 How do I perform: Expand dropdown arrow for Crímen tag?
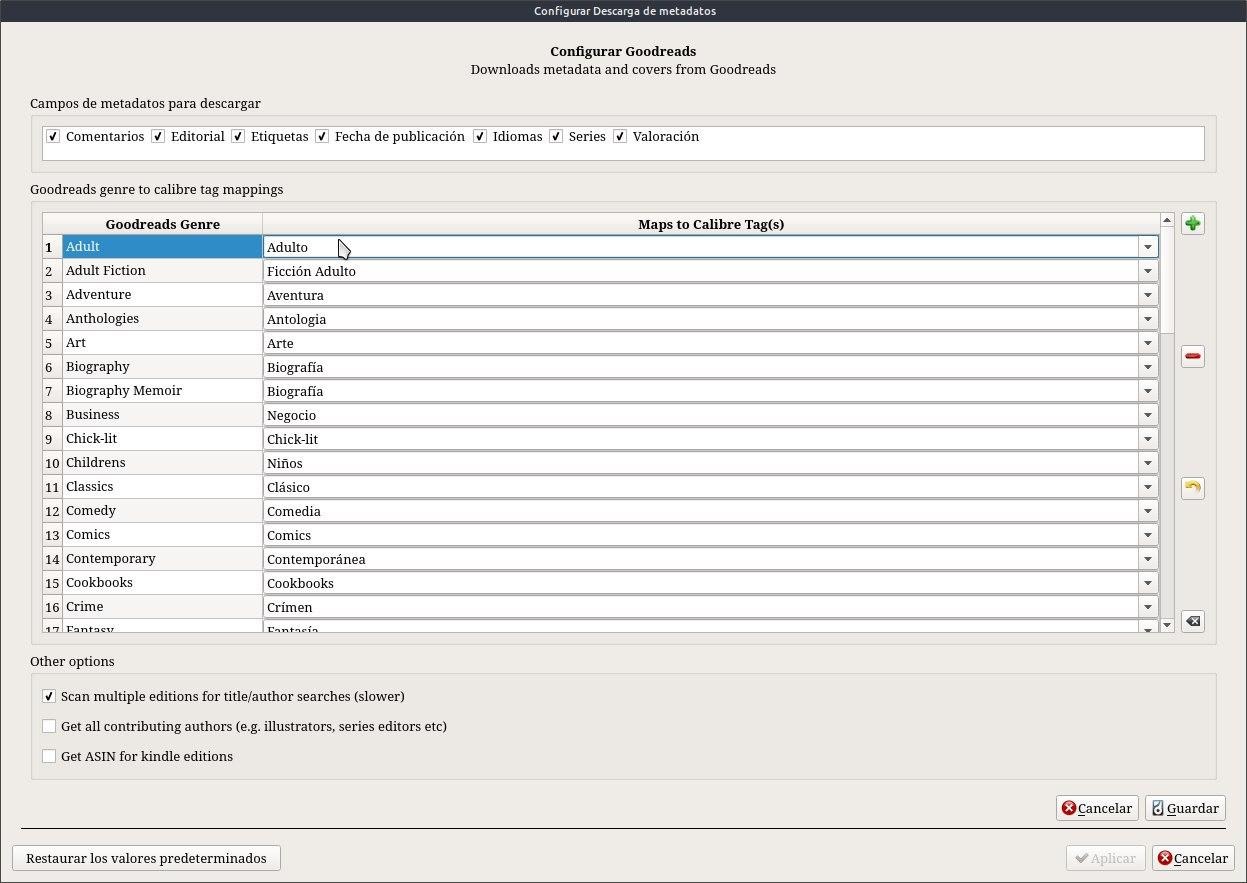[1148, 607]
